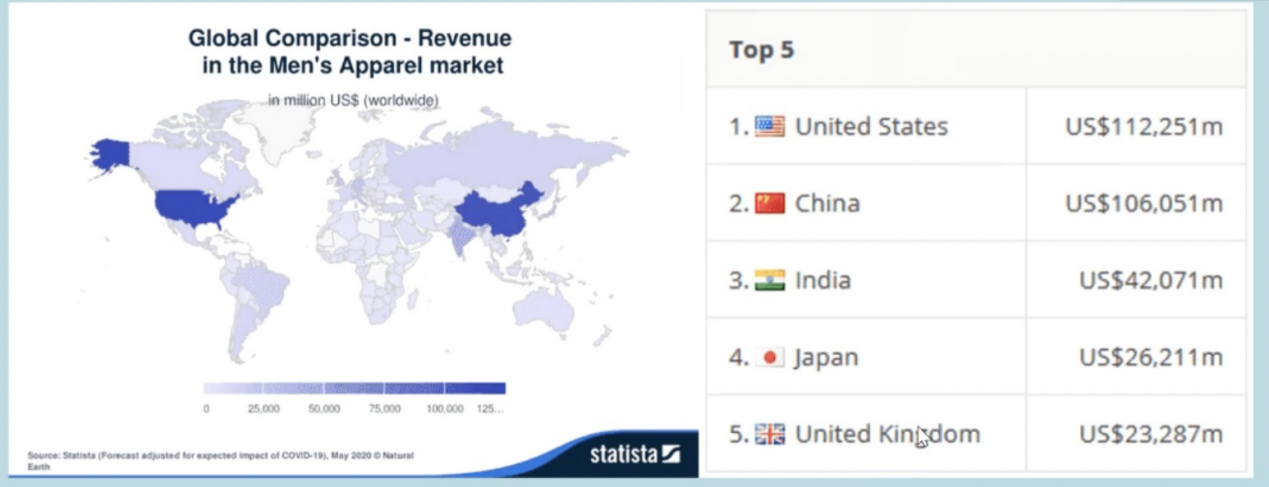Click the China flag icon

click(769, 203)
